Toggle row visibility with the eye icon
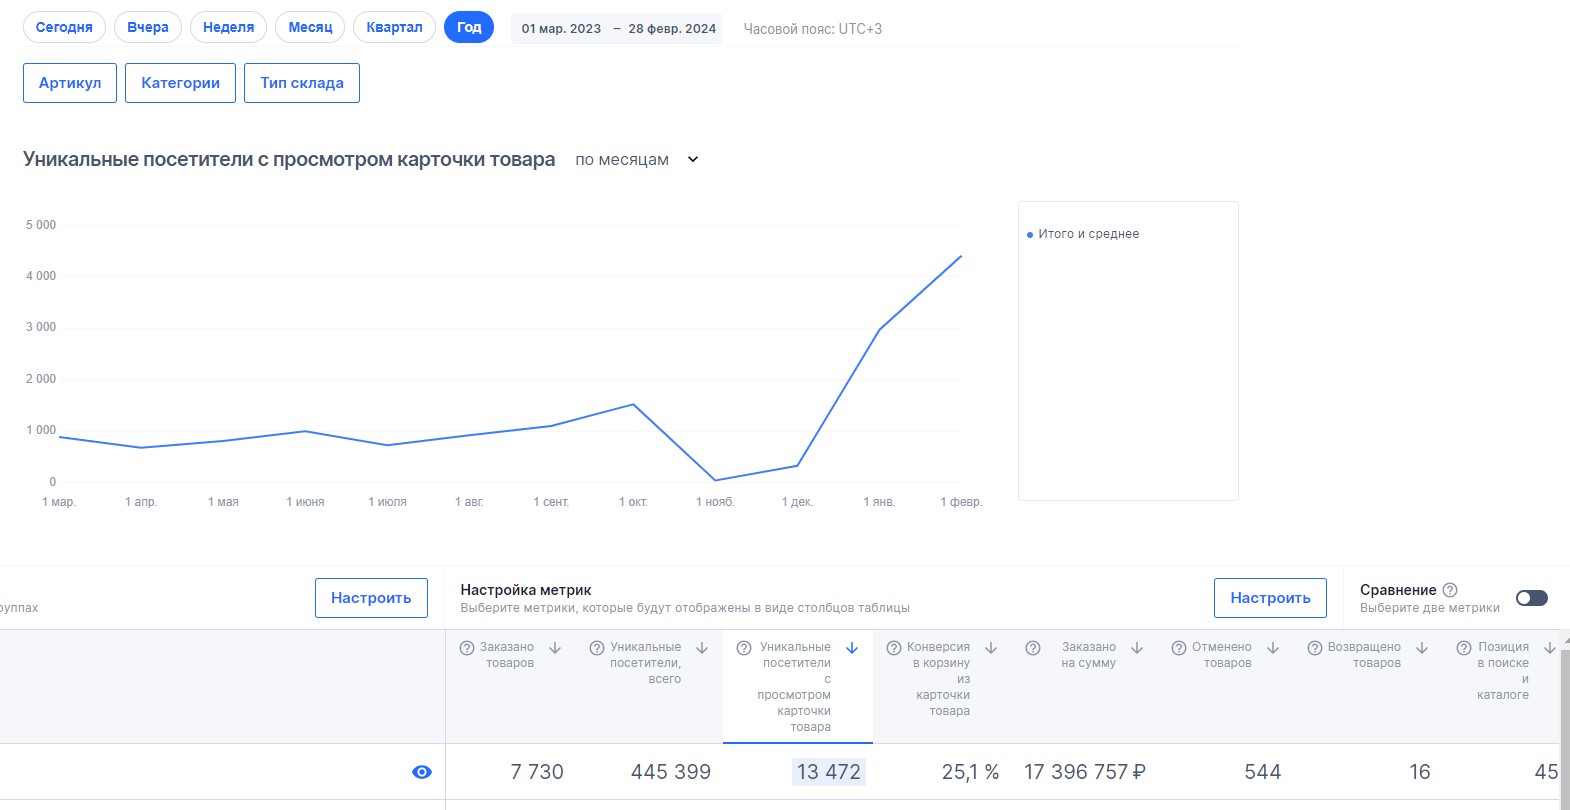 pos(422,772)
